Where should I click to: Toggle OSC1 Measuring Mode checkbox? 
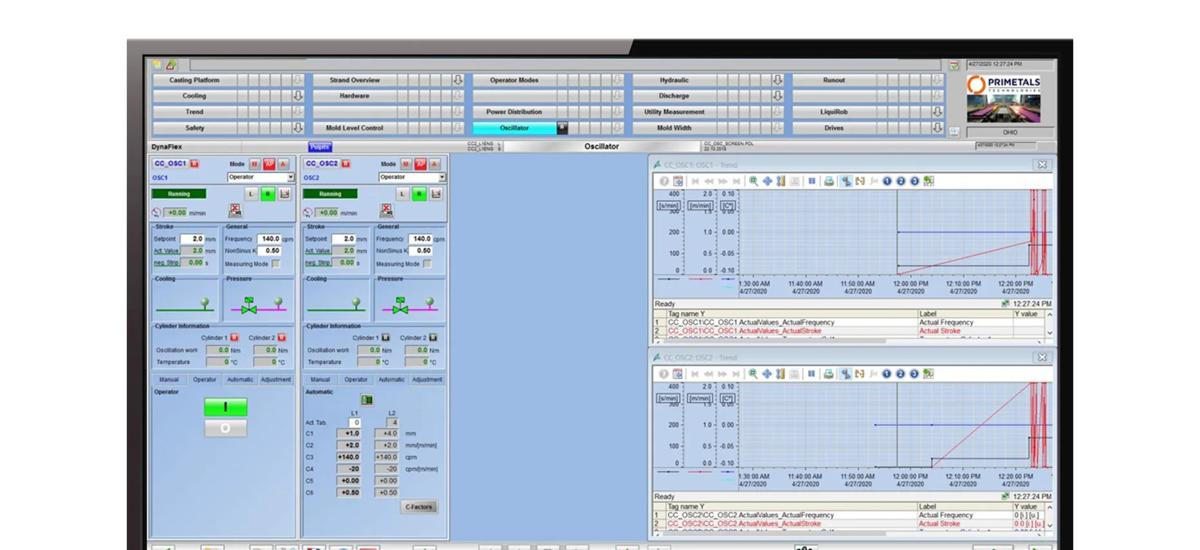(x=276, y=264)
